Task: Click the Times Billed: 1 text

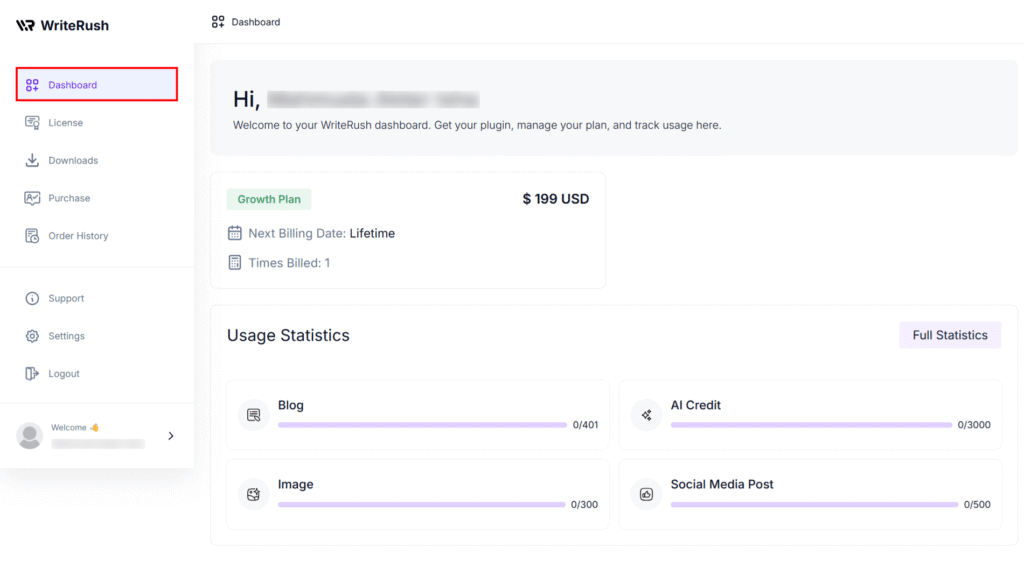Action: point(289,263)
